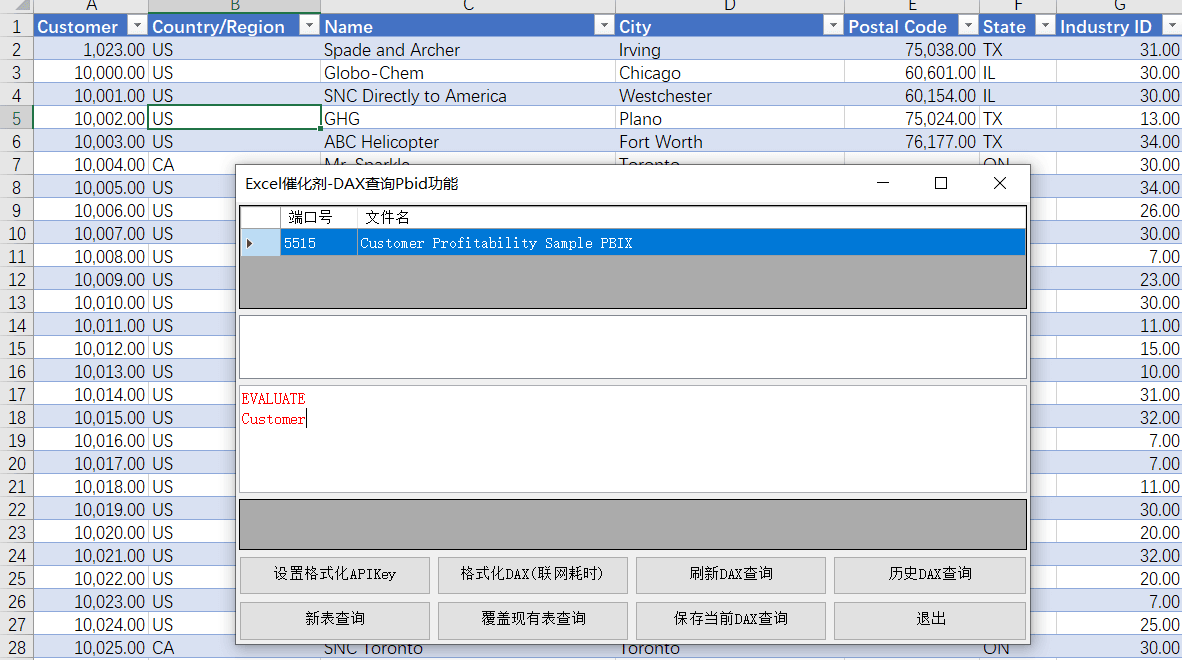This screenshot has width=1182, height=660.
Task: Select the Chicago city cell
Action: point(730,72)
